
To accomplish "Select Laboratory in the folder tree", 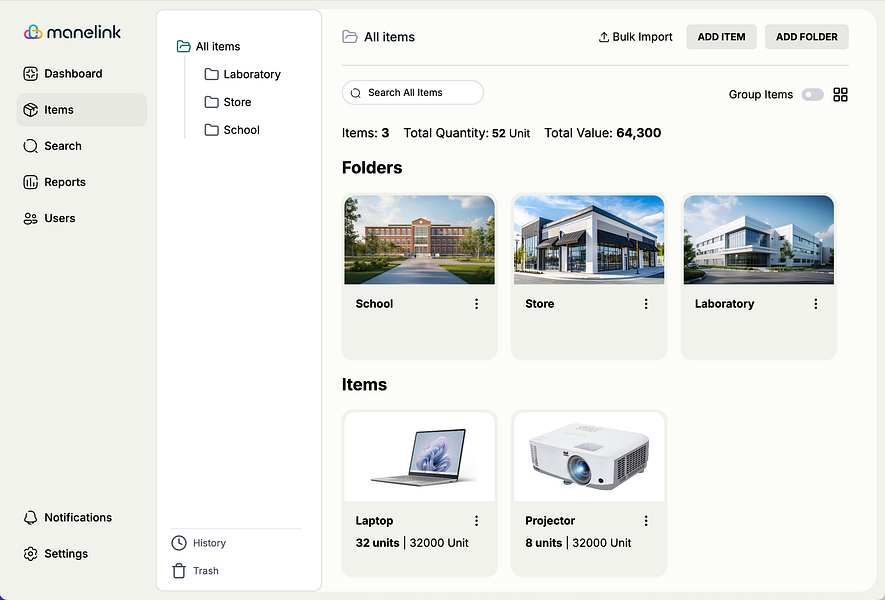I will (243, 75).
